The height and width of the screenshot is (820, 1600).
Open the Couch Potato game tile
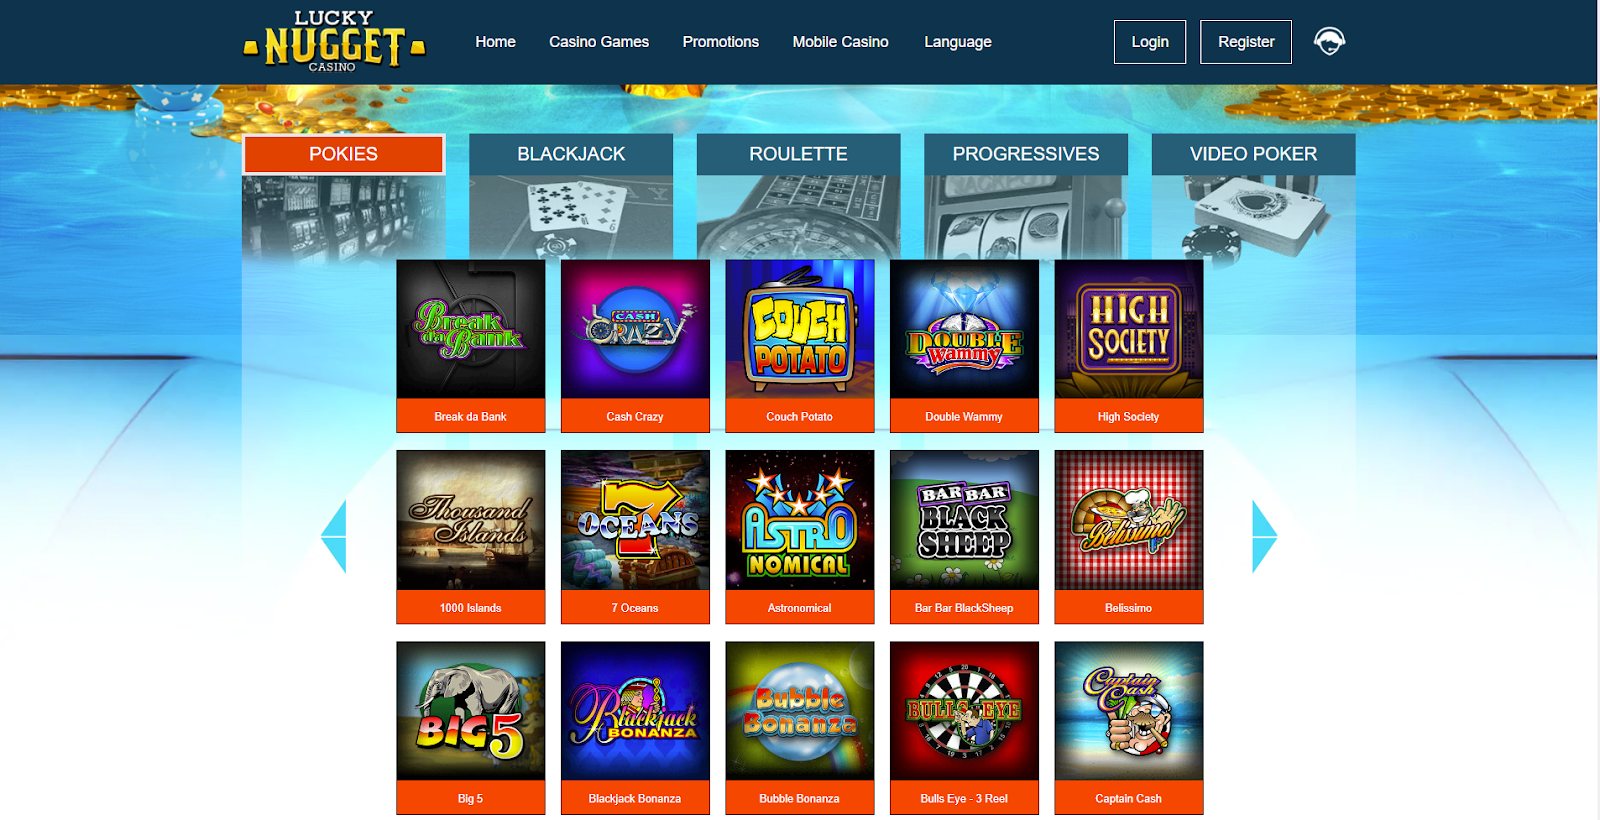click(800, 346)
